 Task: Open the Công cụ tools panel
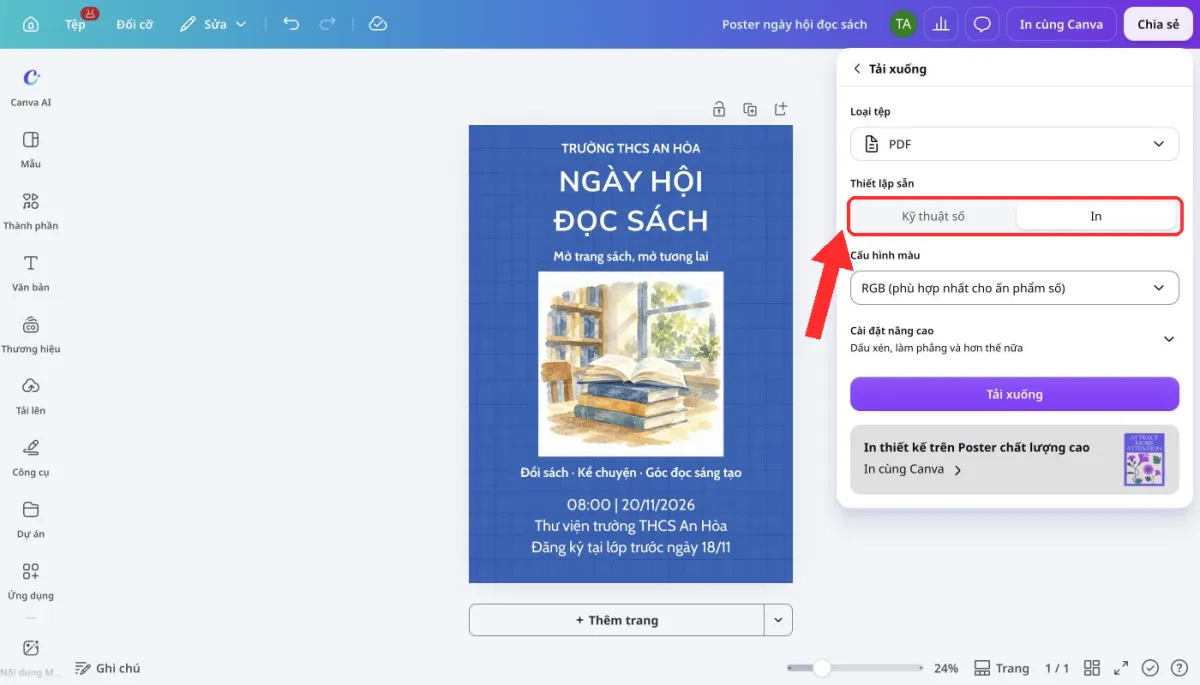pyautogui.click(x=31, y=457)
